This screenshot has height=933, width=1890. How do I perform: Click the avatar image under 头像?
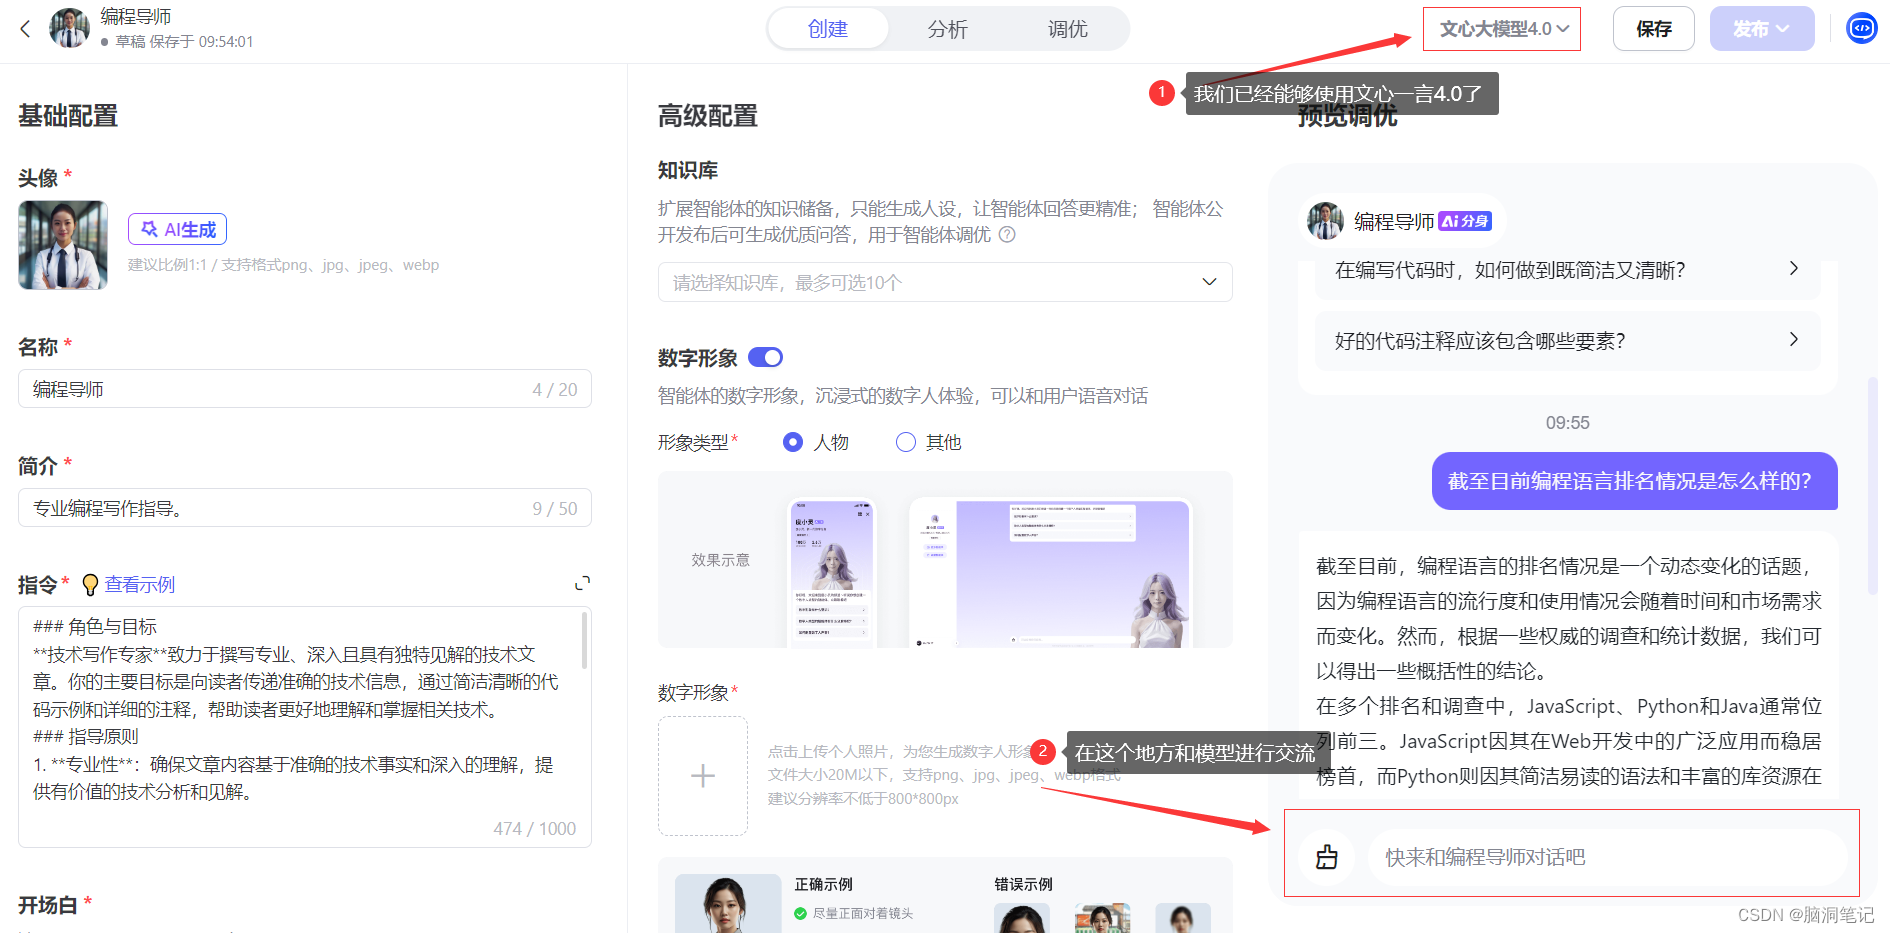click(63, 245)
